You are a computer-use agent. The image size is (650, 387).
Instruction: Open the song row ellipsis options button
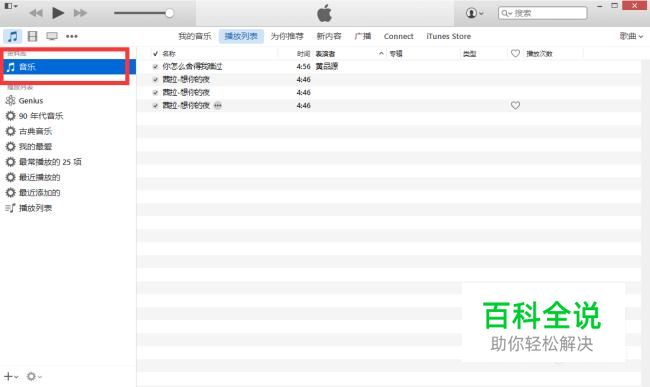click(218, 105)
